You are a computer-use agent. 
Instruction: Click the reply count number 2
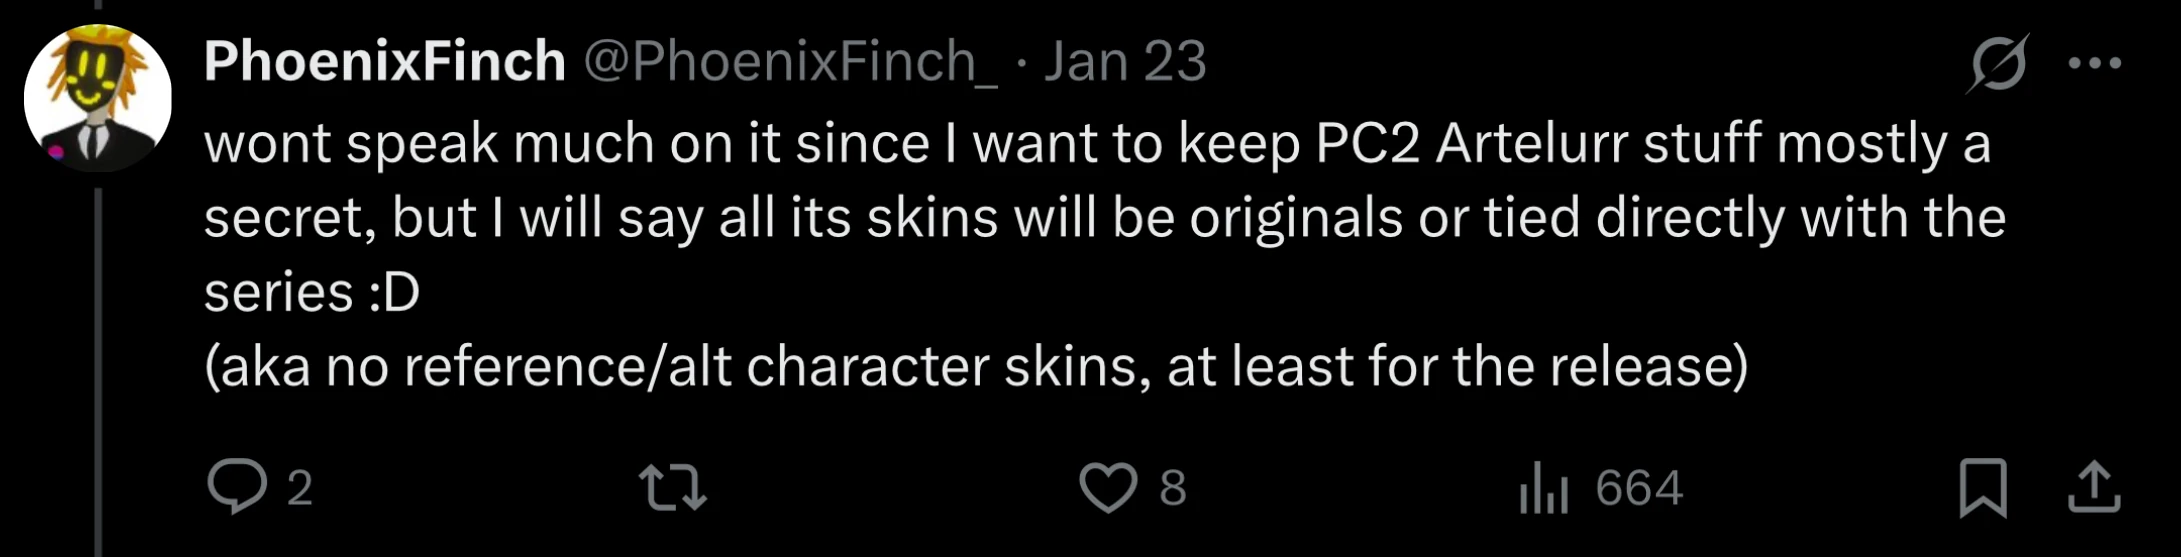[x=300, y=489]
